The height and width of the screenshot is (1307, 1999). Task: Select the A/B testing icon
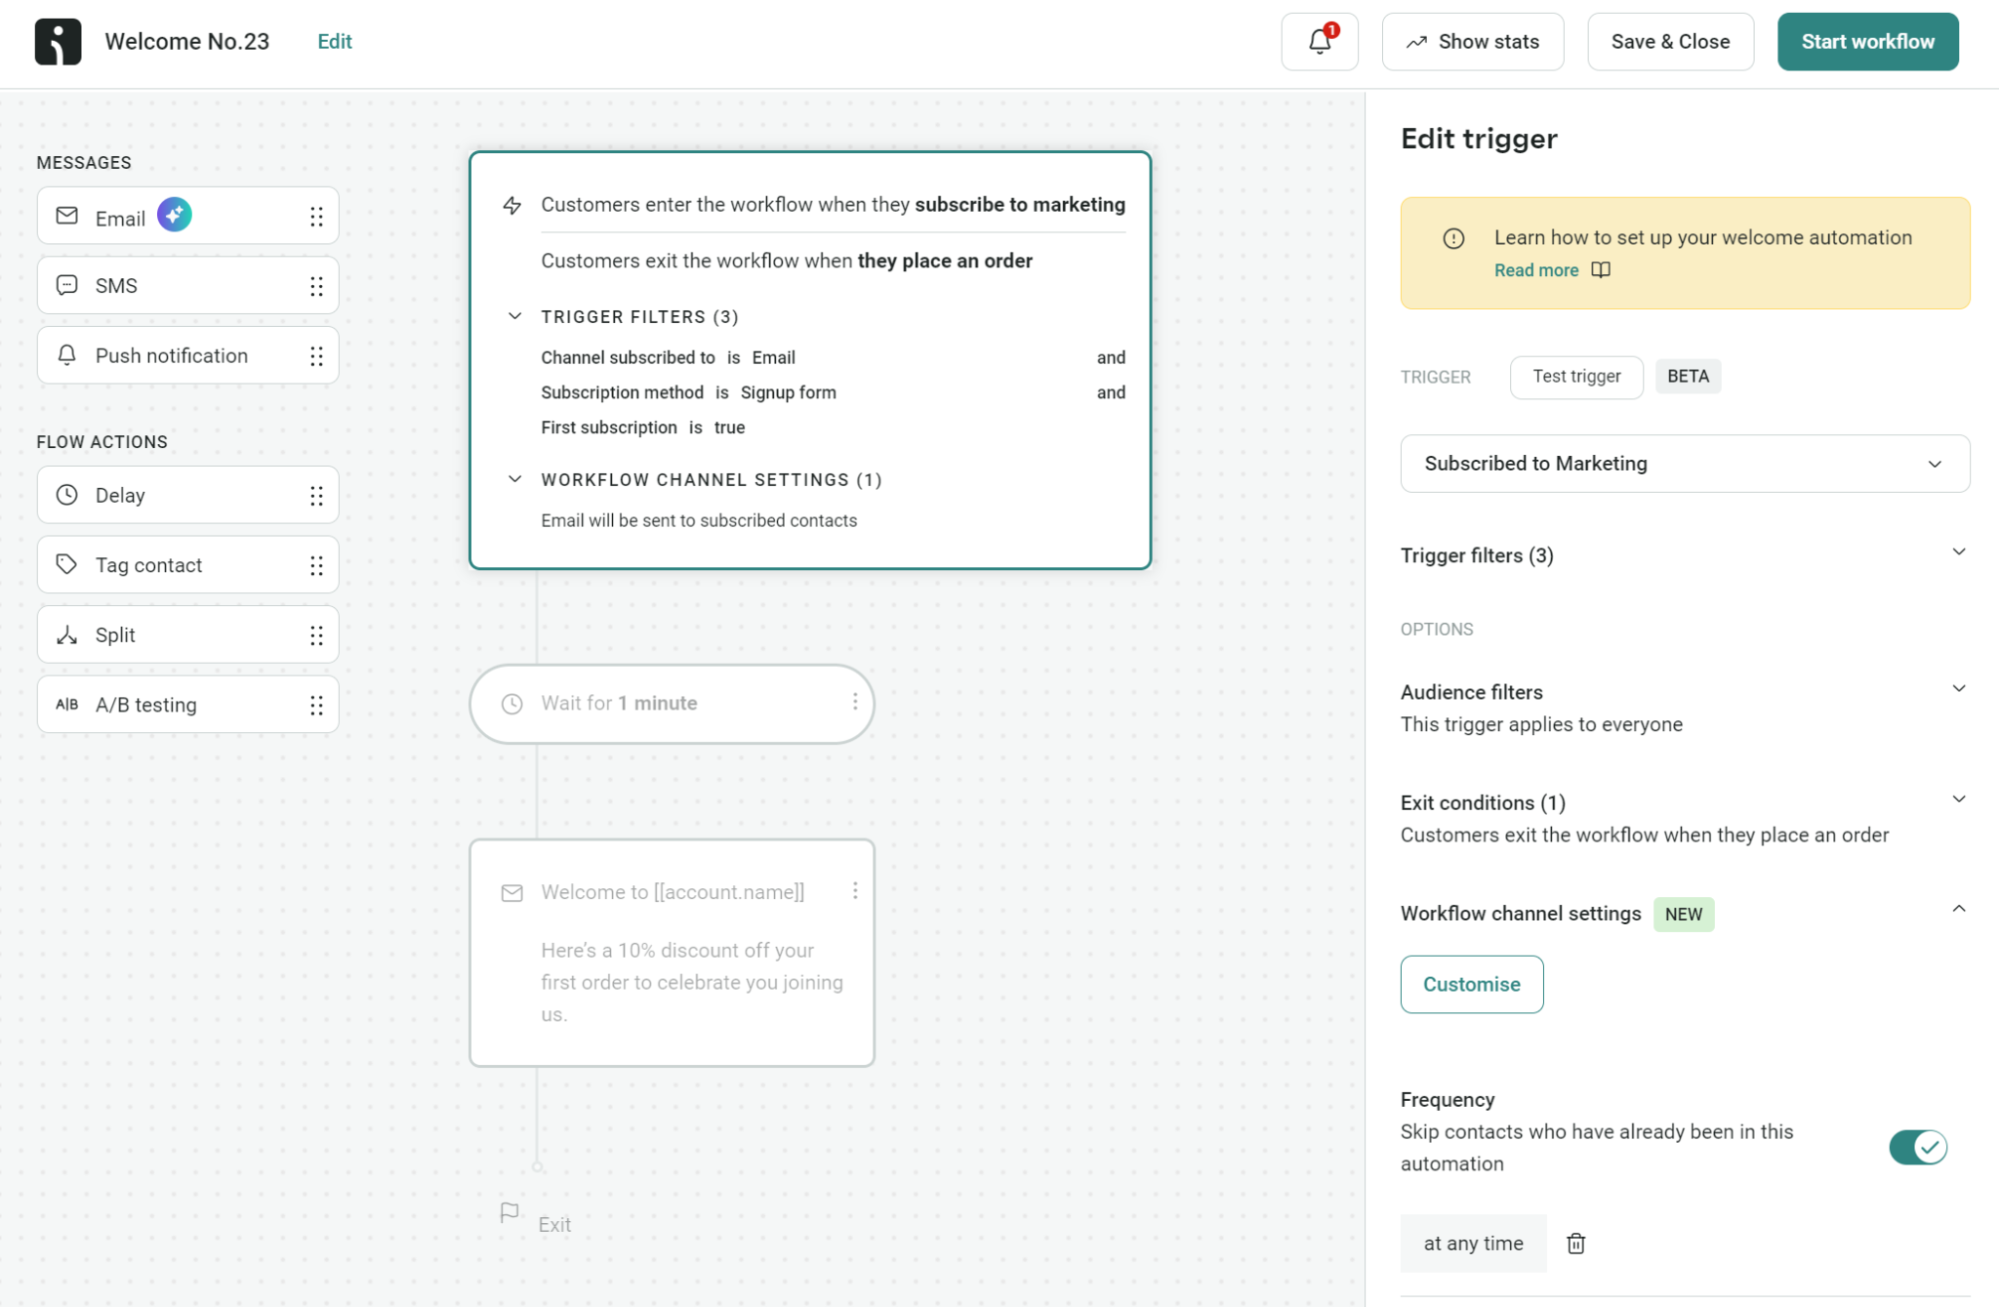pos(66,704)
